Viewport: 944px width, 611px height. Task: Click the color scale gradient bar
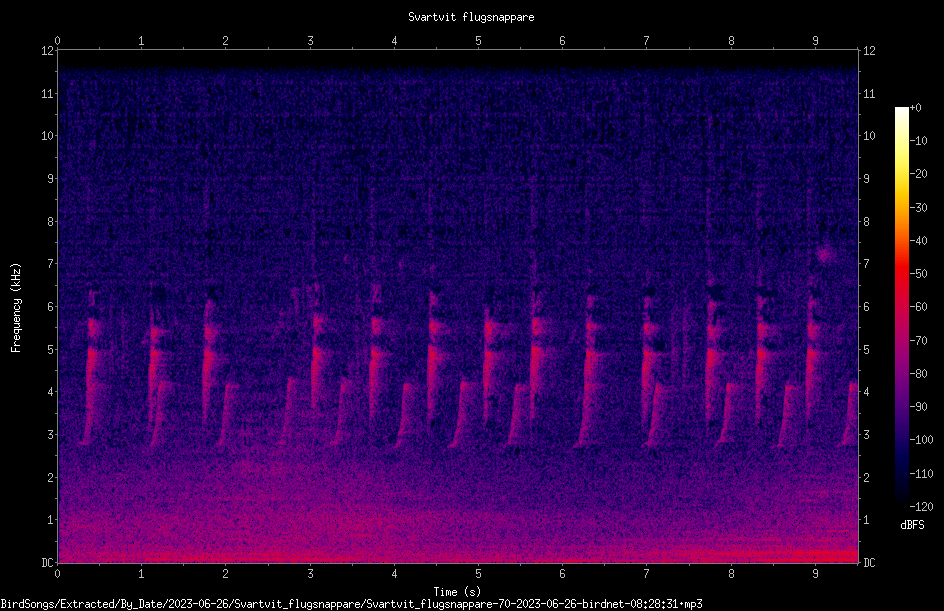coord(901,307)
